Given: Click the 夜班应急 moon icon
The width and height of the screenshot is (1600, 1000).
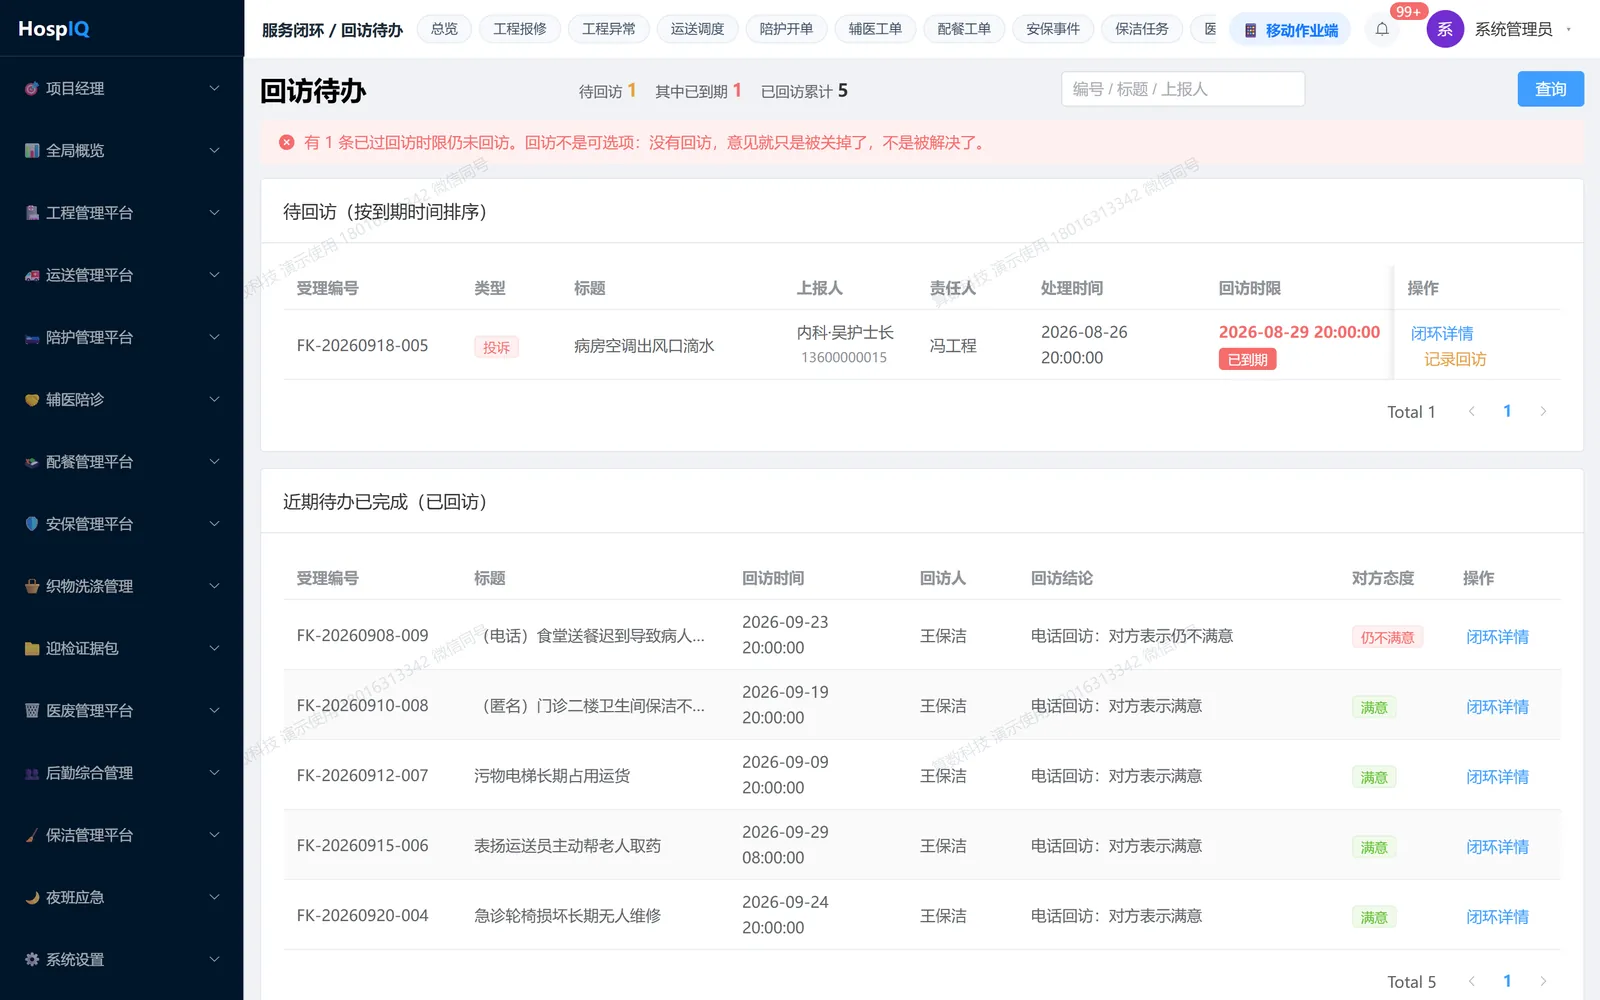Looking at the screenshot, I should coord(32,898).
